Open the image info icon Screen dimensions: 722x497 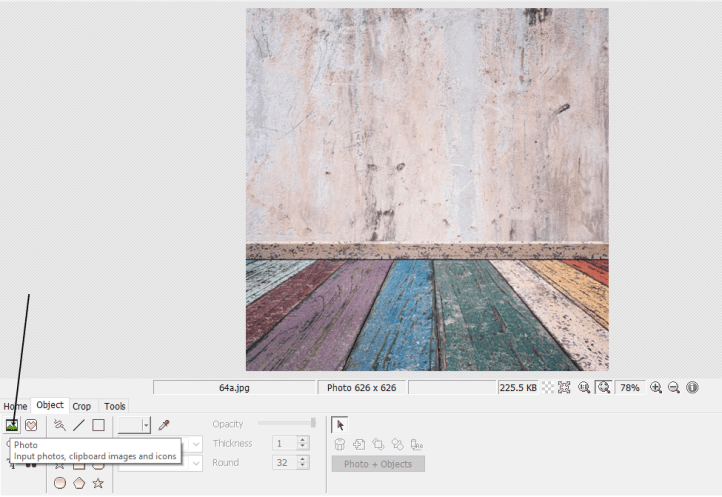click(691, 387)
